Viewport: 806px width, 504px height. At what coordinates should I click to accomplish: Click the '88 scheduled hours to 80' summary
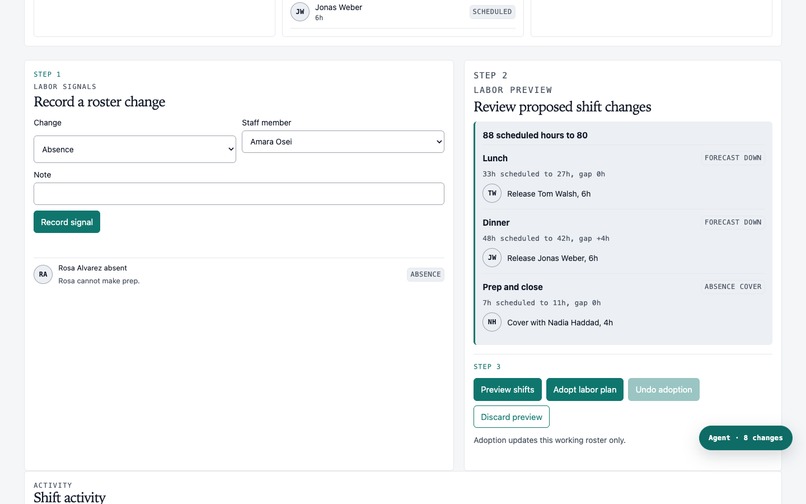pos(535,135)
